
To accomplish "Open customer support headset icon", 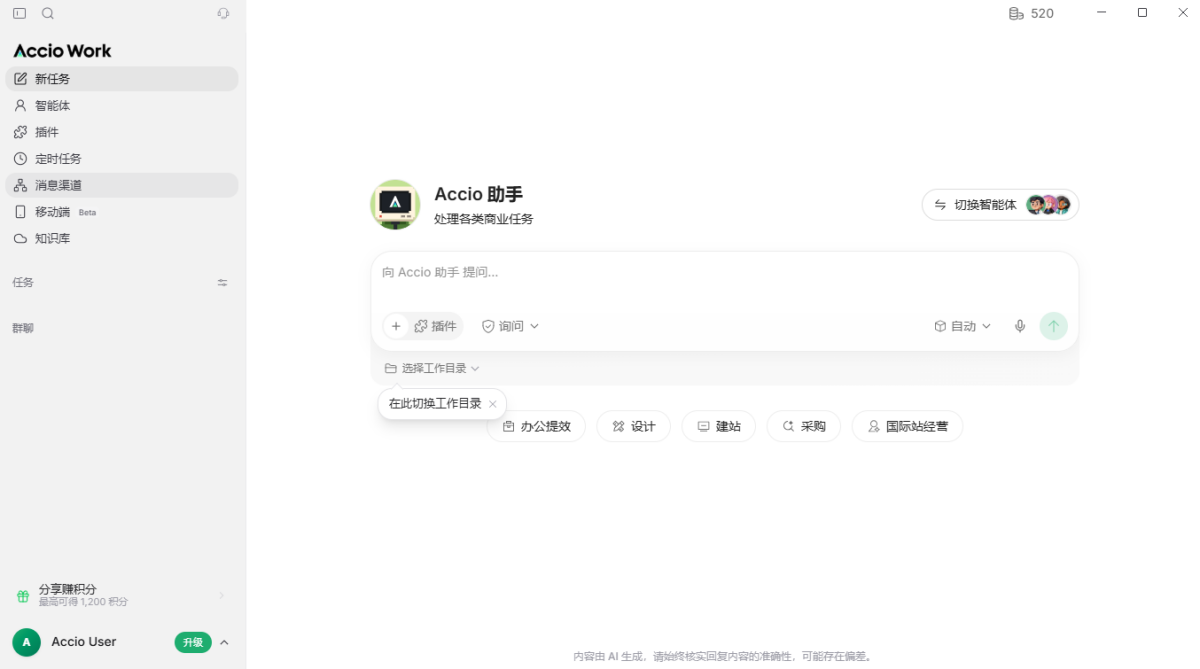I will [223, 14].
